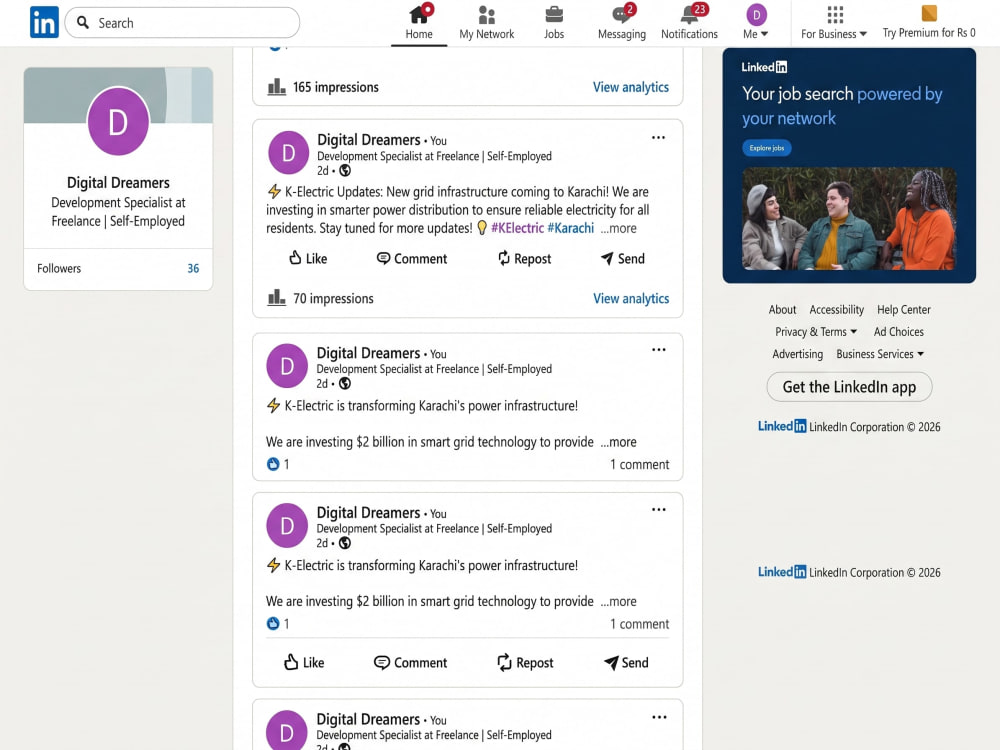1000x750 pixels.
Task: Open the Digital Dreamers sidebar profile avatar
Action: pos(118,121)
